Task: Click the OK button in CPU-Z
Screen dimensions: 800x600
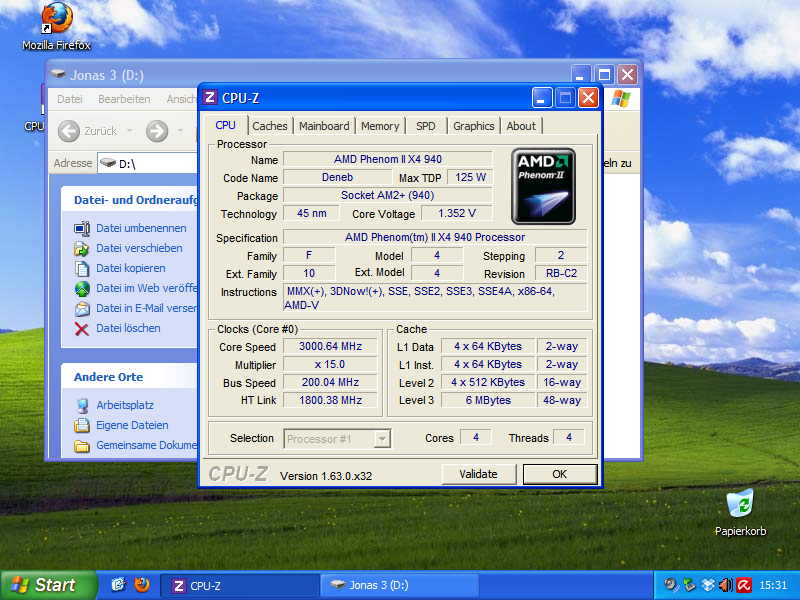Action: [560, 474]
